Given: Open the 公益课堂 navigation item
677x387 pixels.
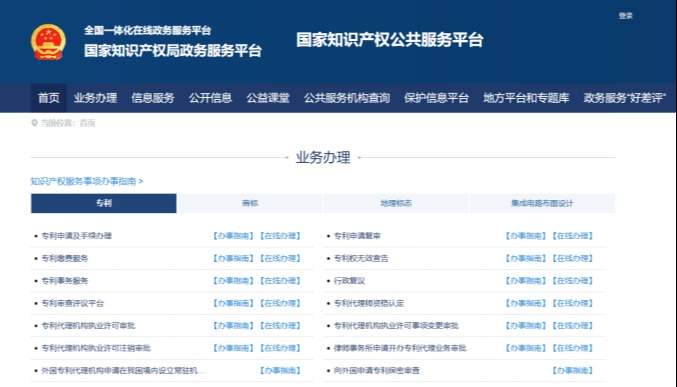Looking at the screenshot, I should 268,98.
